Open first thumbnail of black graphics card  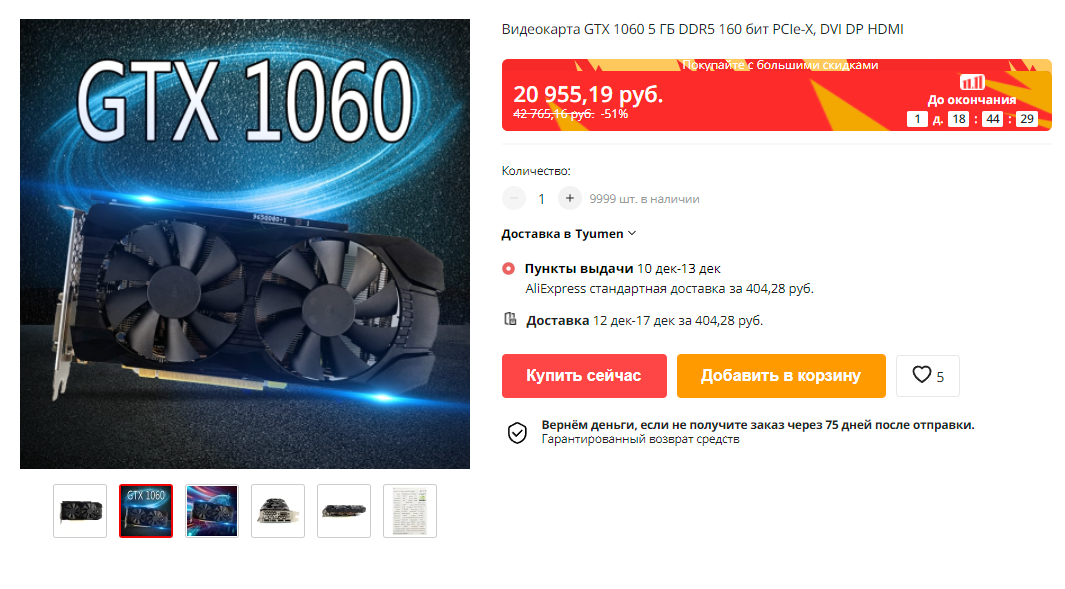80,511
